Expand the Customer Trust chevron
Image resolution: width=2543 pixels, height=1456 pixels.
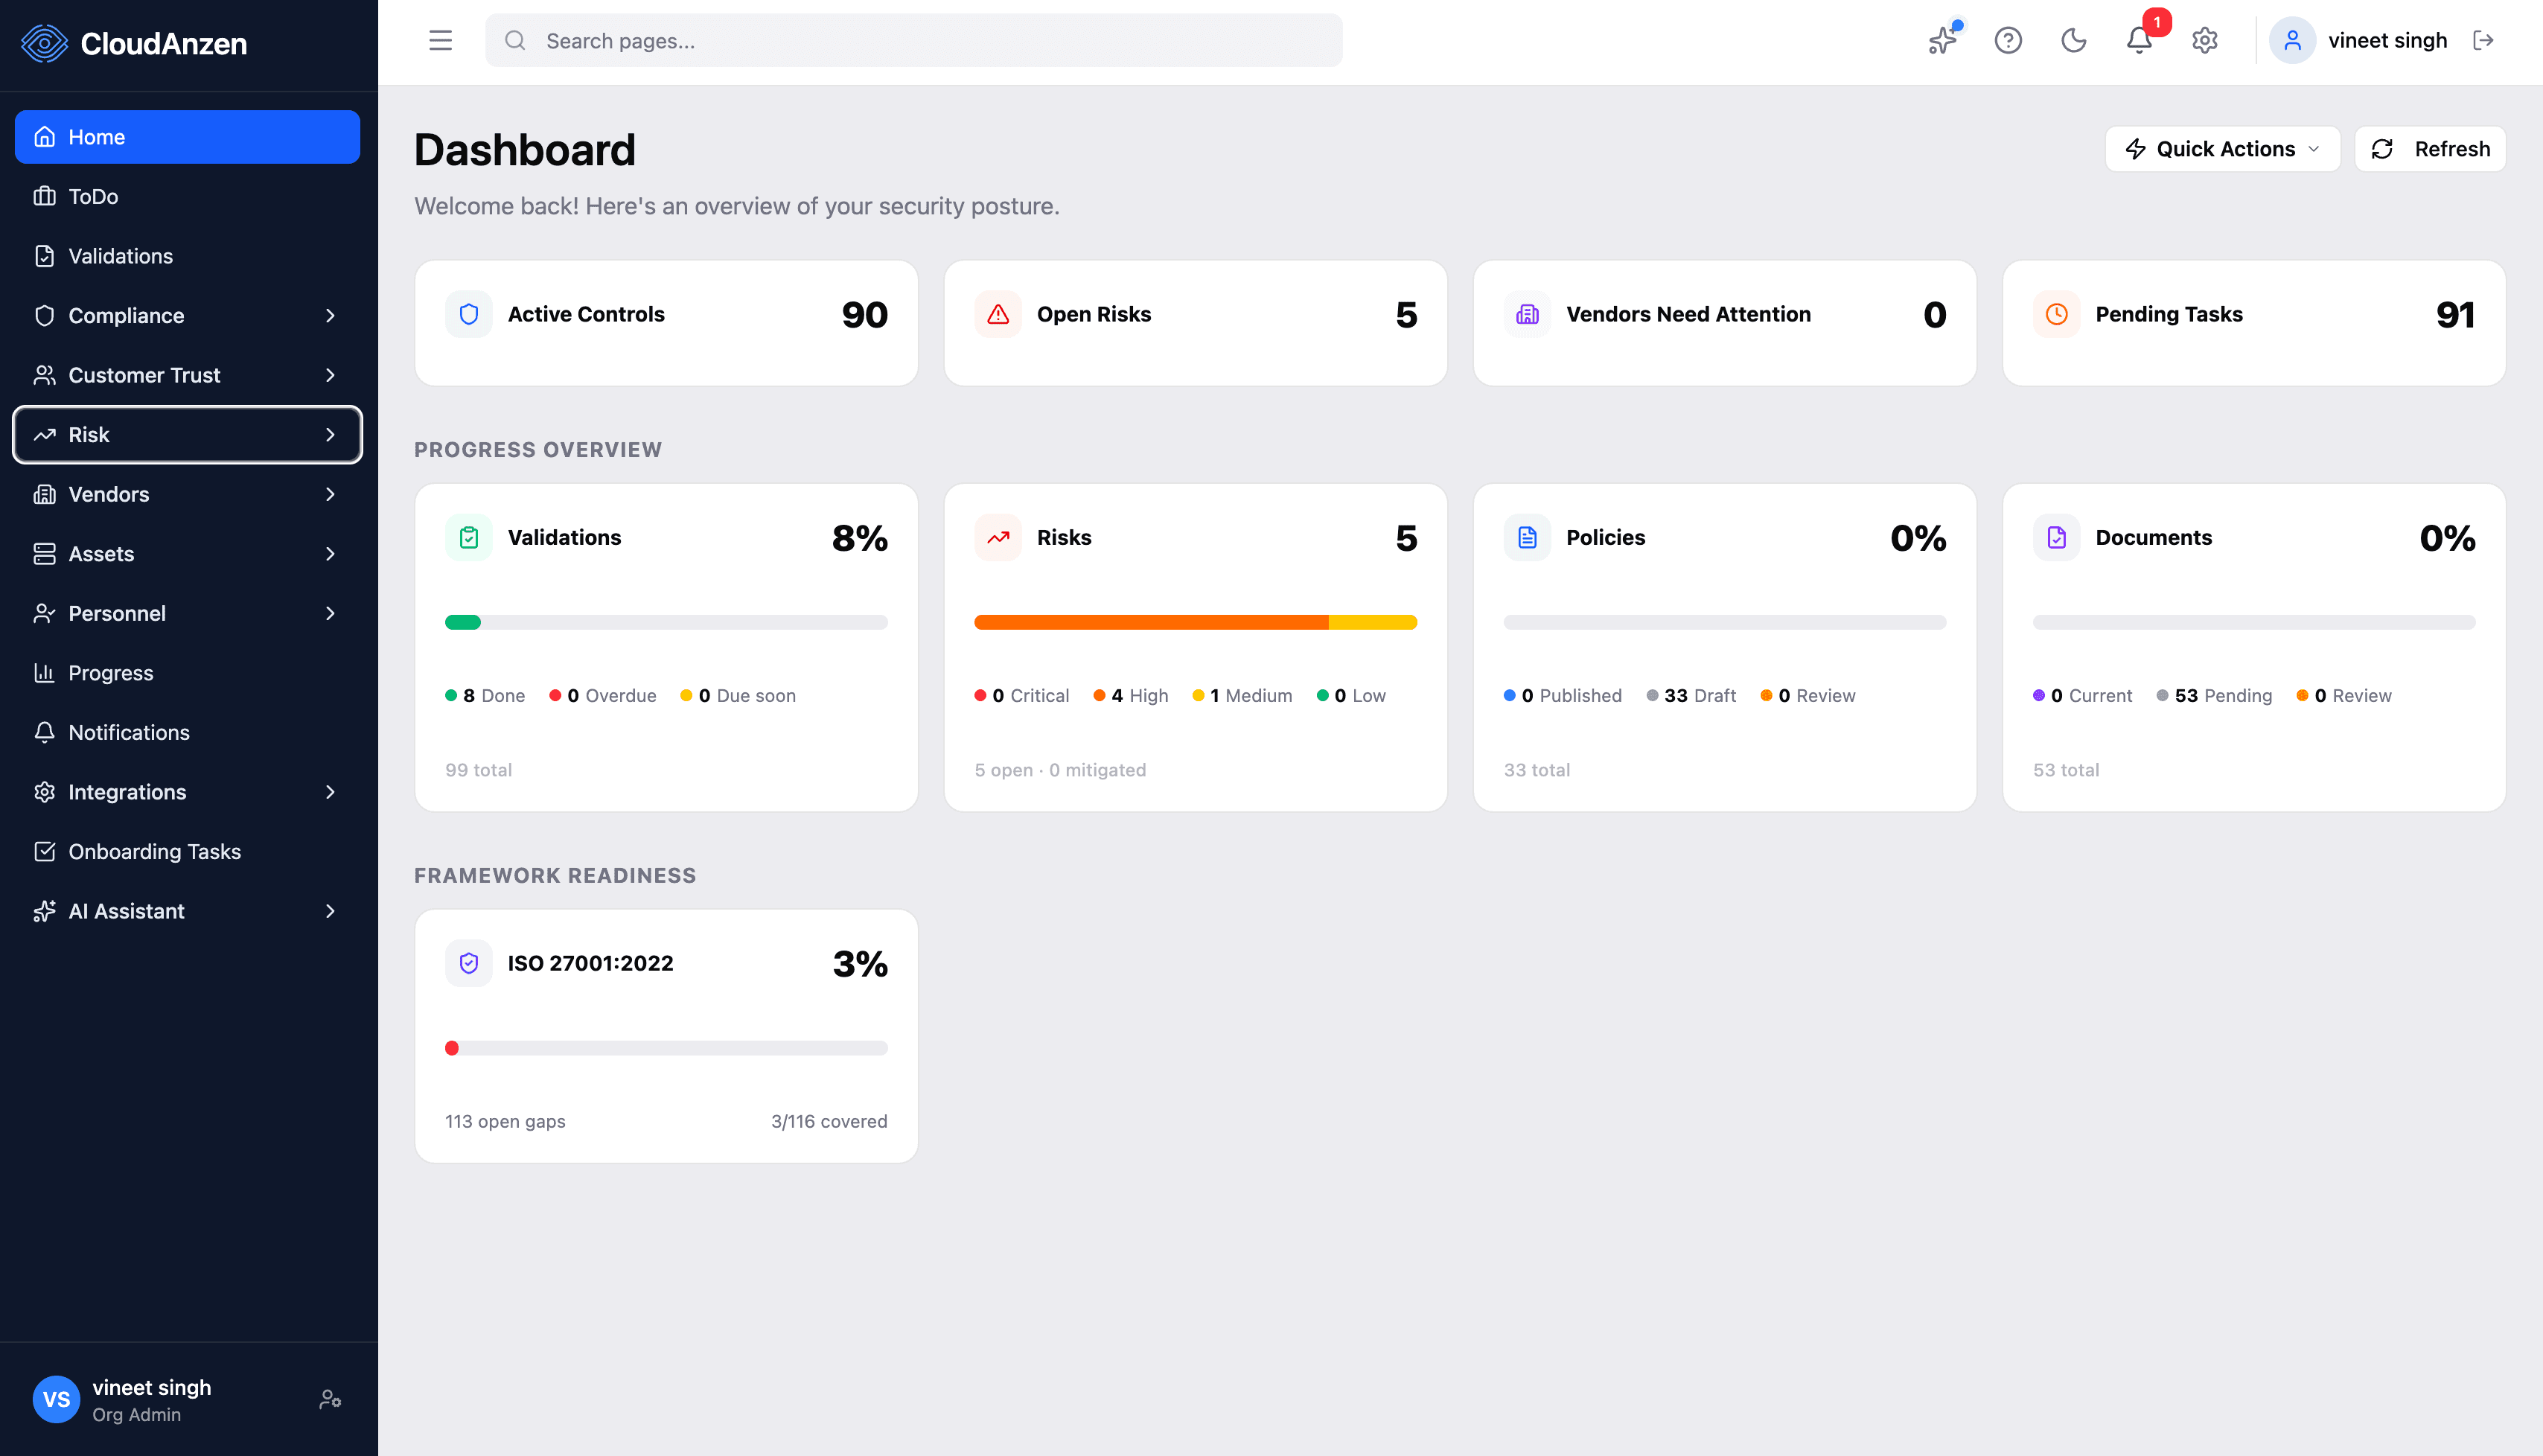tap(330, 375)
